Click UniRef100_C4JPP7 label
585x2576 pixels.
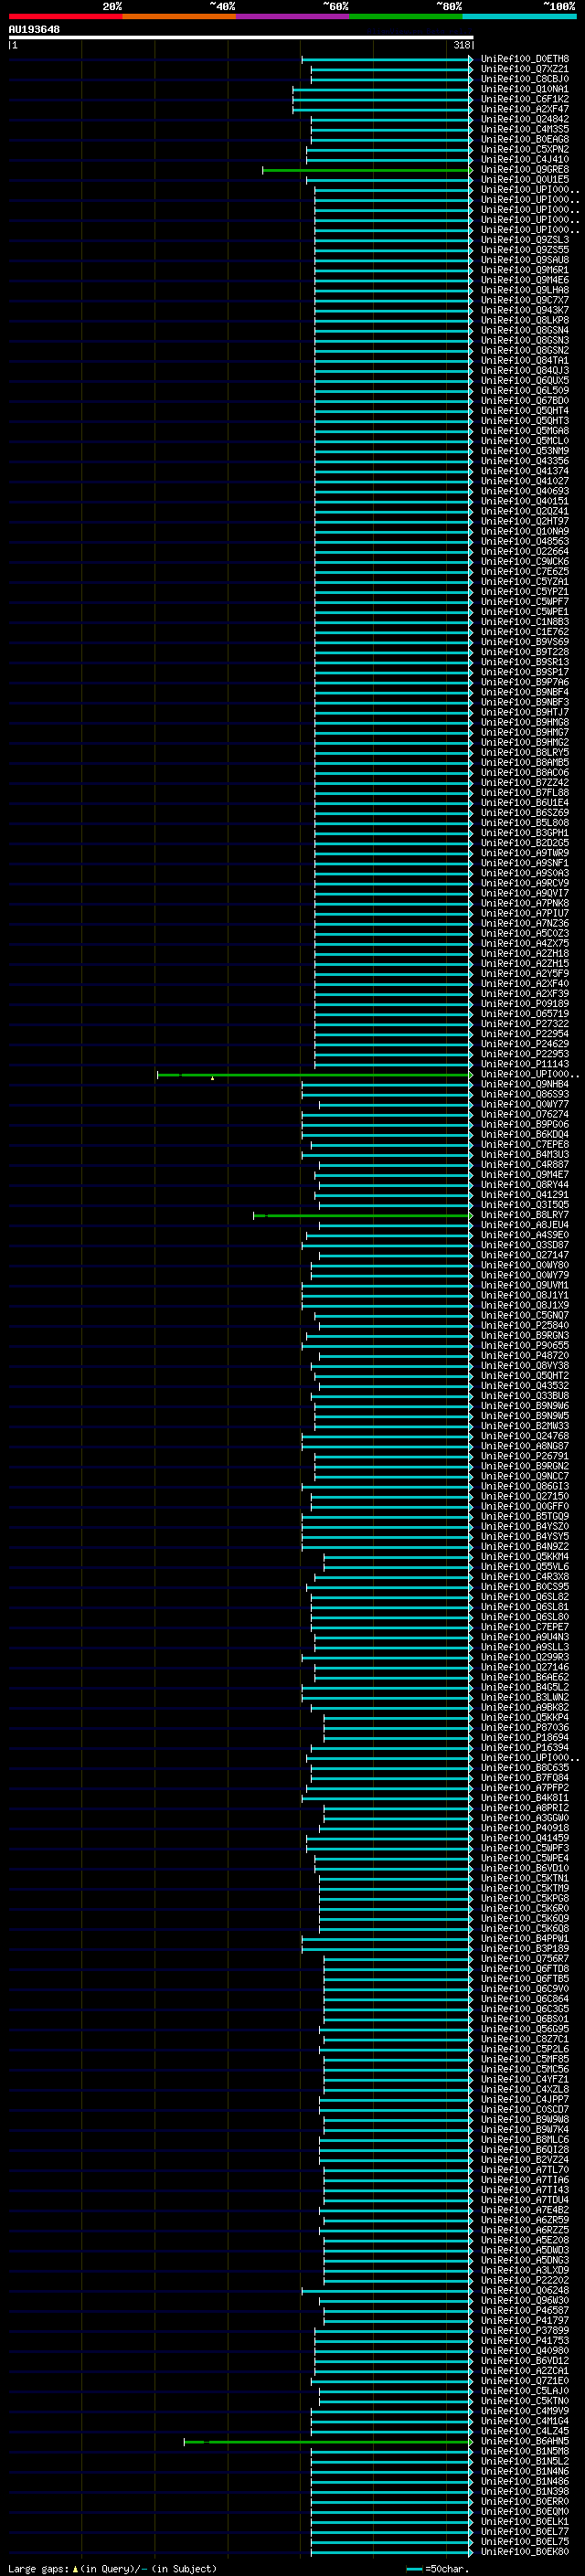pos(525,2099)
